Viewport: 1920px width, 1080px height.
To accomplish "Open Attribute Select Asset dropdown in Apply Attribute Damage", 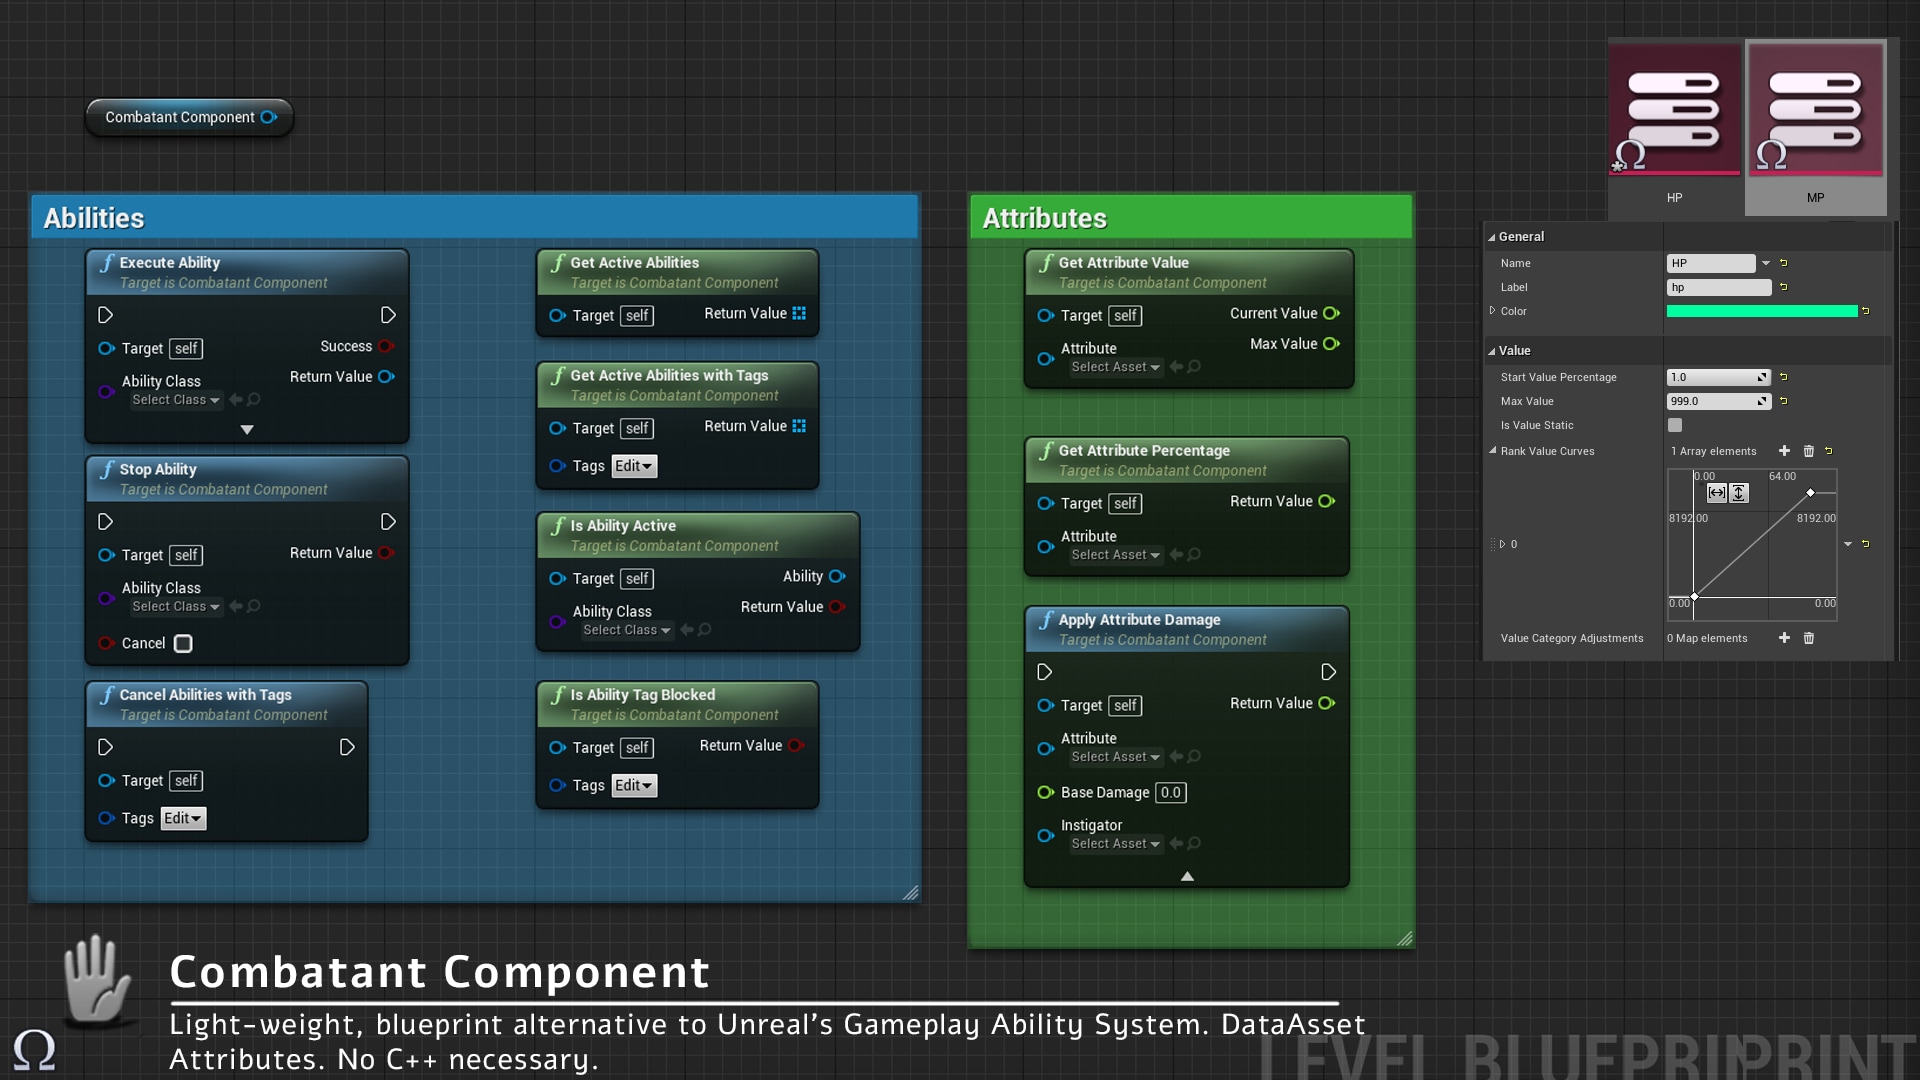I will 1115,757.
